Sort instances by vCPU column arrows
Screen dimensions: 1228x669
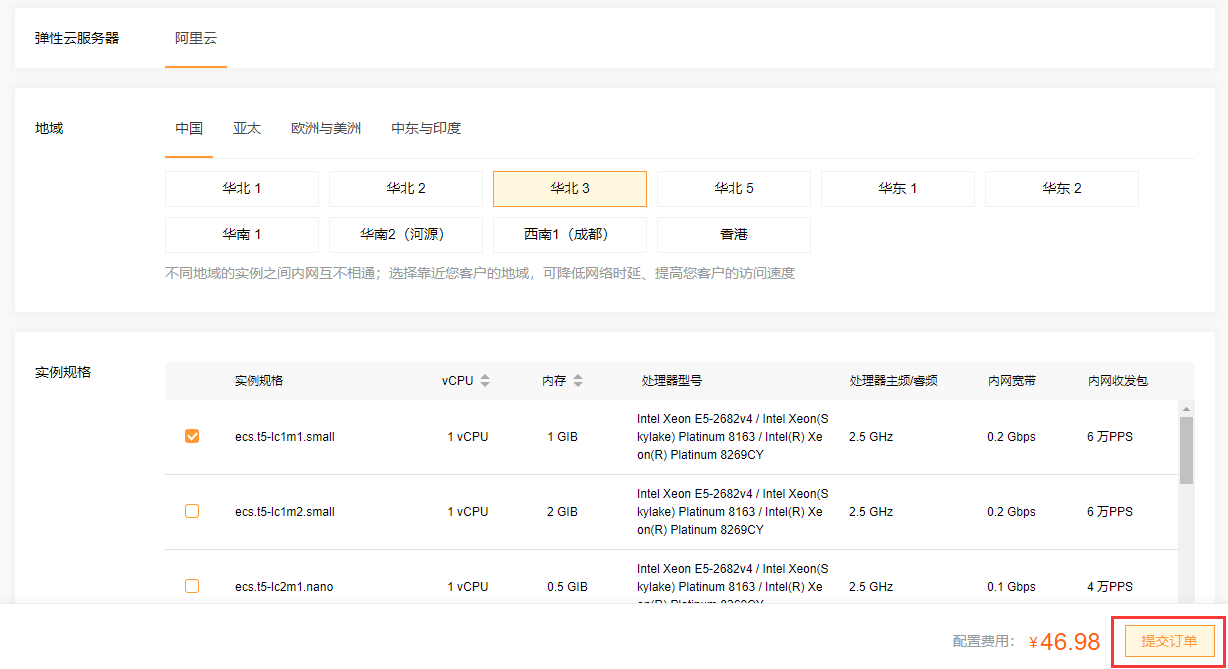(485, 381)
